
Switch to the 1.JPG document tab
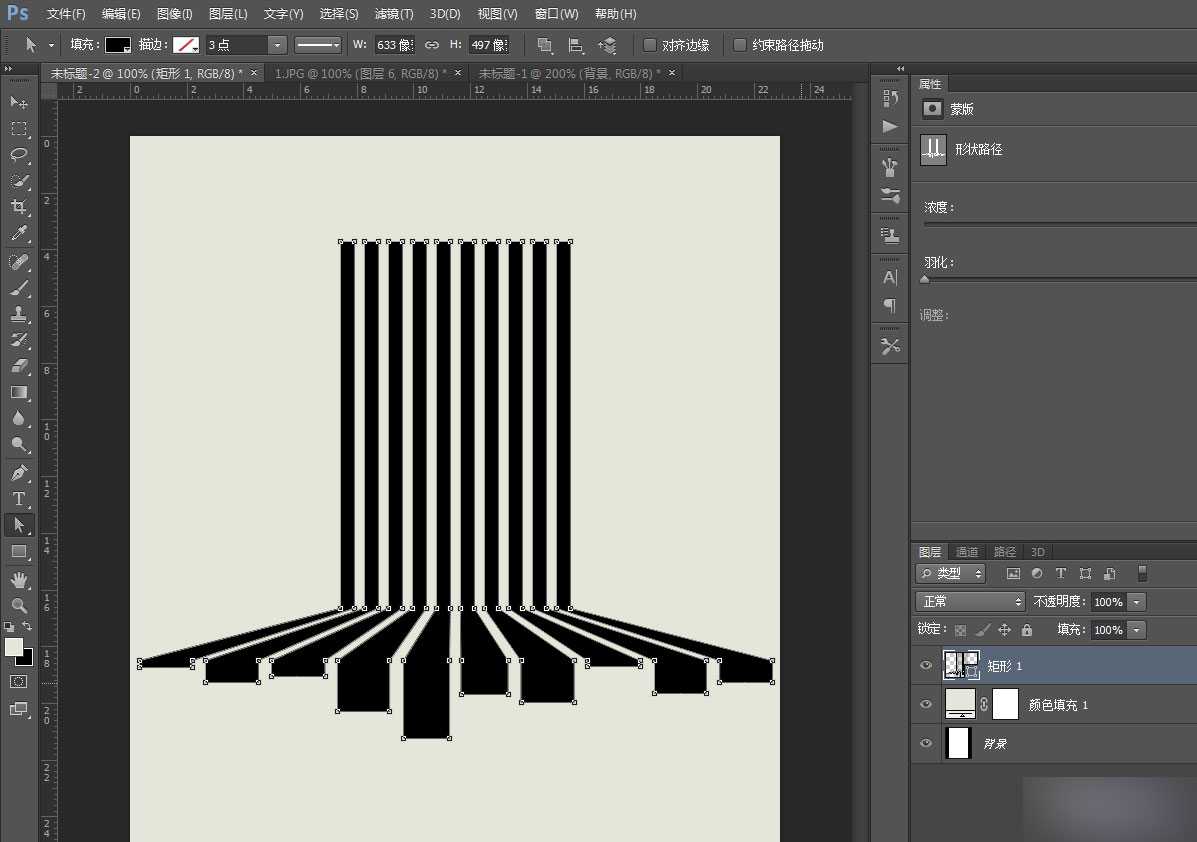359,74
